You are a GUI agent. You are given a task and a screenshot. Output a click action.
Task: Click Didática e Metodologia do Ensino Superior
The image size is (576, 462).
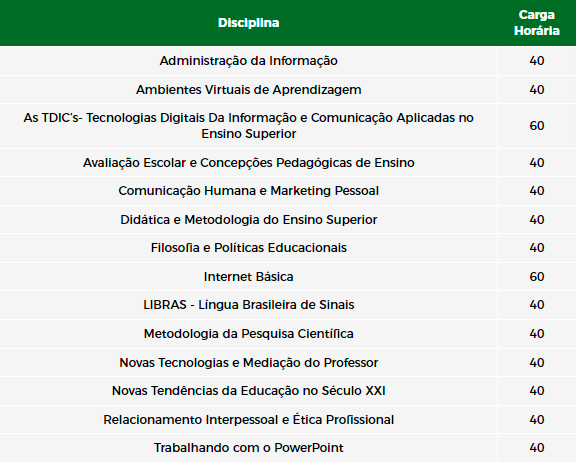[x=249, y=220]
